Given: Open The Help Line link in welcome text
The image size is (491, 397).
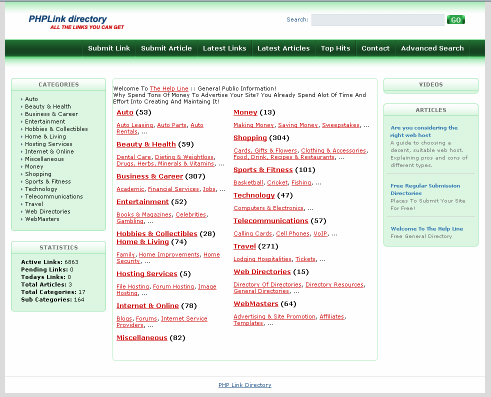Looking at the screenshot, I should (x=169, y=89).
